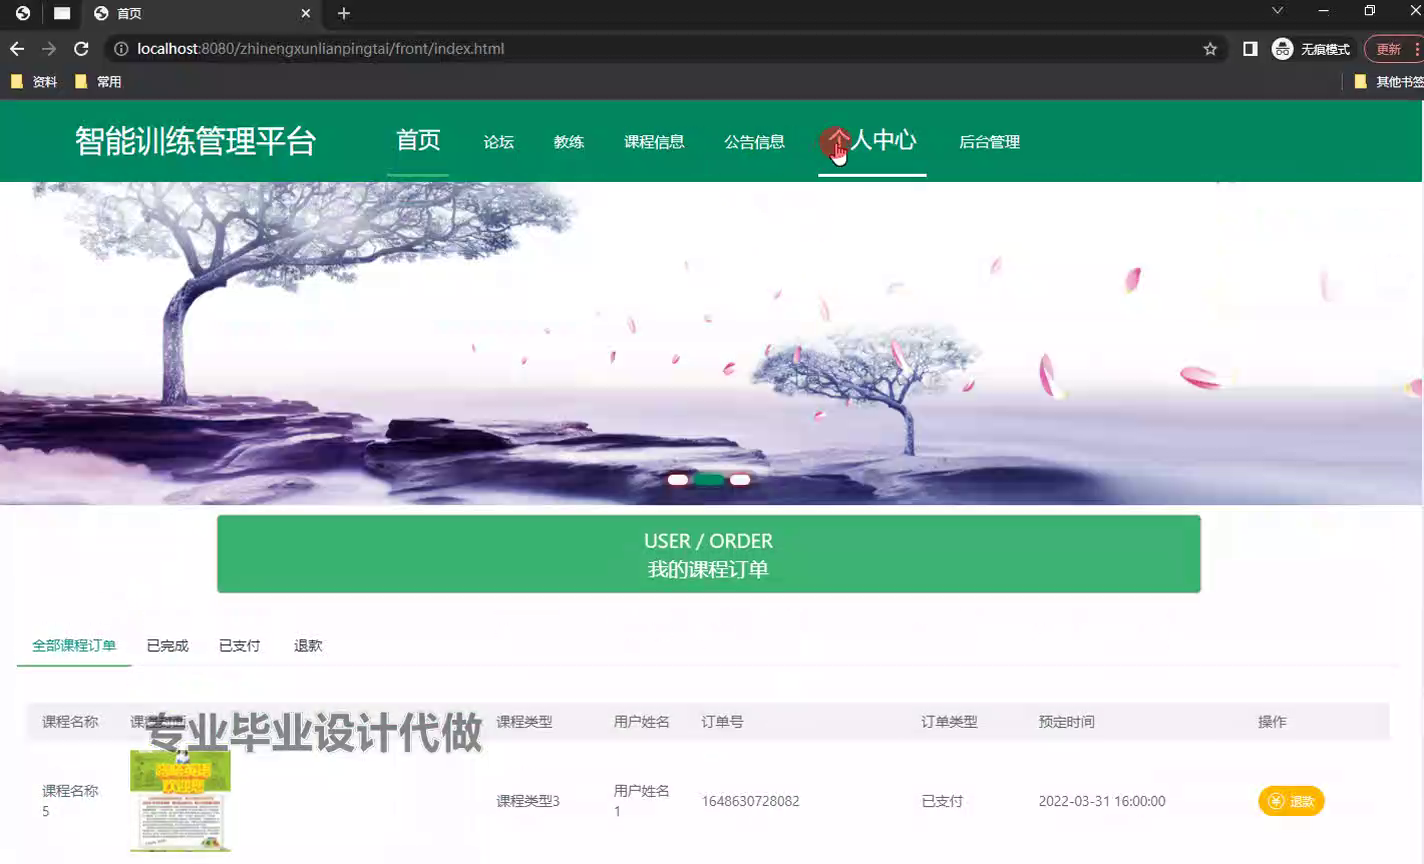Open the 课程信息 navigation item
Screen dimensions: 1424x864
coord(654,142)
